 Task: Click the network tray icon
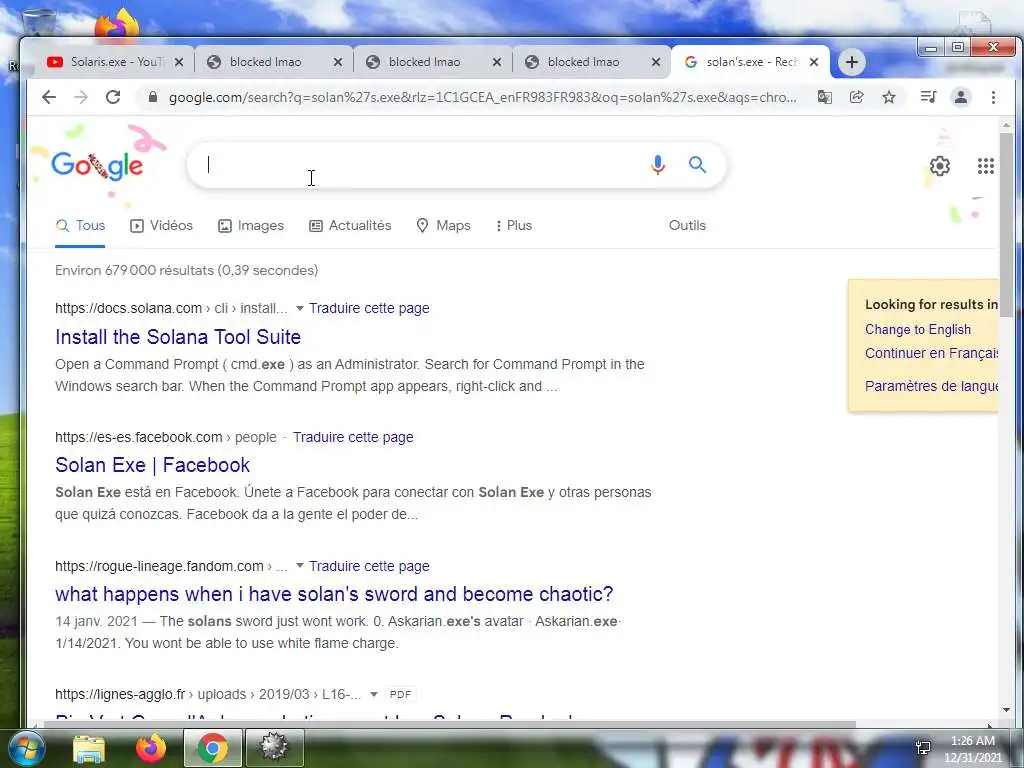(923, 748)
